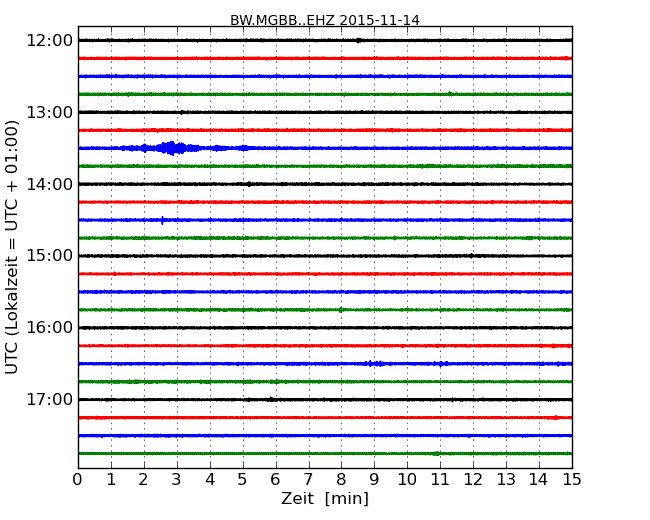Click the large blue seismic event near minute 3
The height and width of the screenshot is (520, 650).
coord(172,148)
